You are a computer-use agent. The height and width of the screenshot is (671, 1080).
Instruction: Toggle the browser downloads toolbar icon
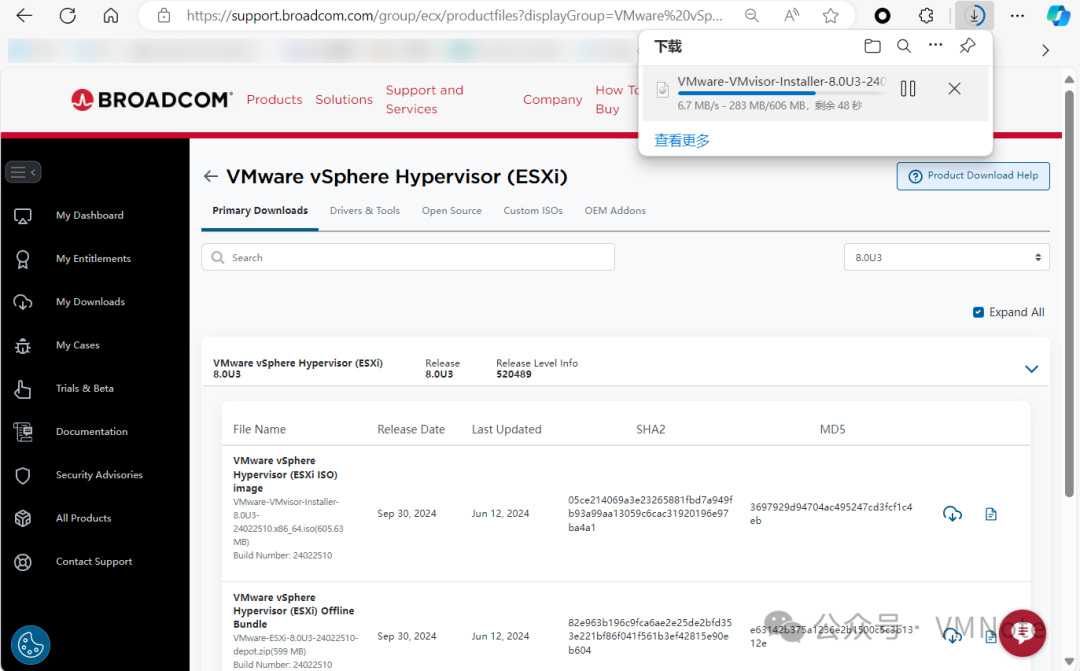[x=974, y=15]
